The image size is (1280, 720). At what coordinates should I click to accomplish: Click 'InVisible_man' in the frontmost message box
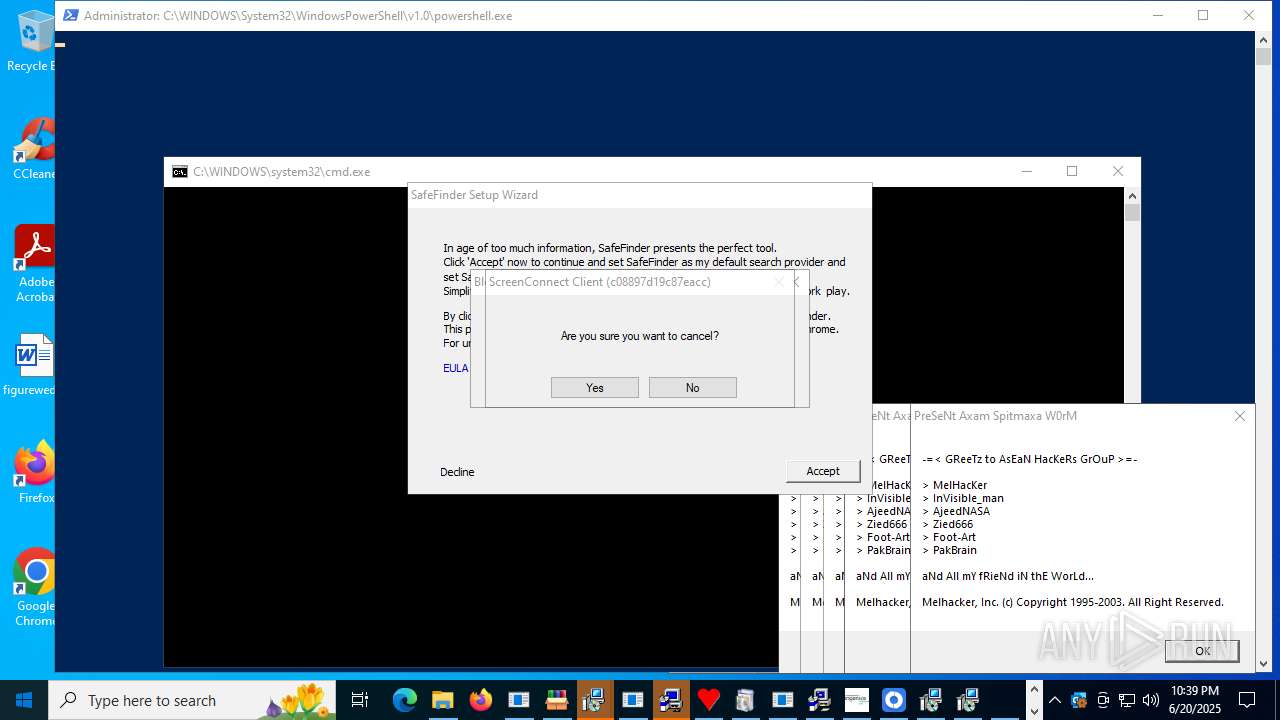[x=968, y=498]
